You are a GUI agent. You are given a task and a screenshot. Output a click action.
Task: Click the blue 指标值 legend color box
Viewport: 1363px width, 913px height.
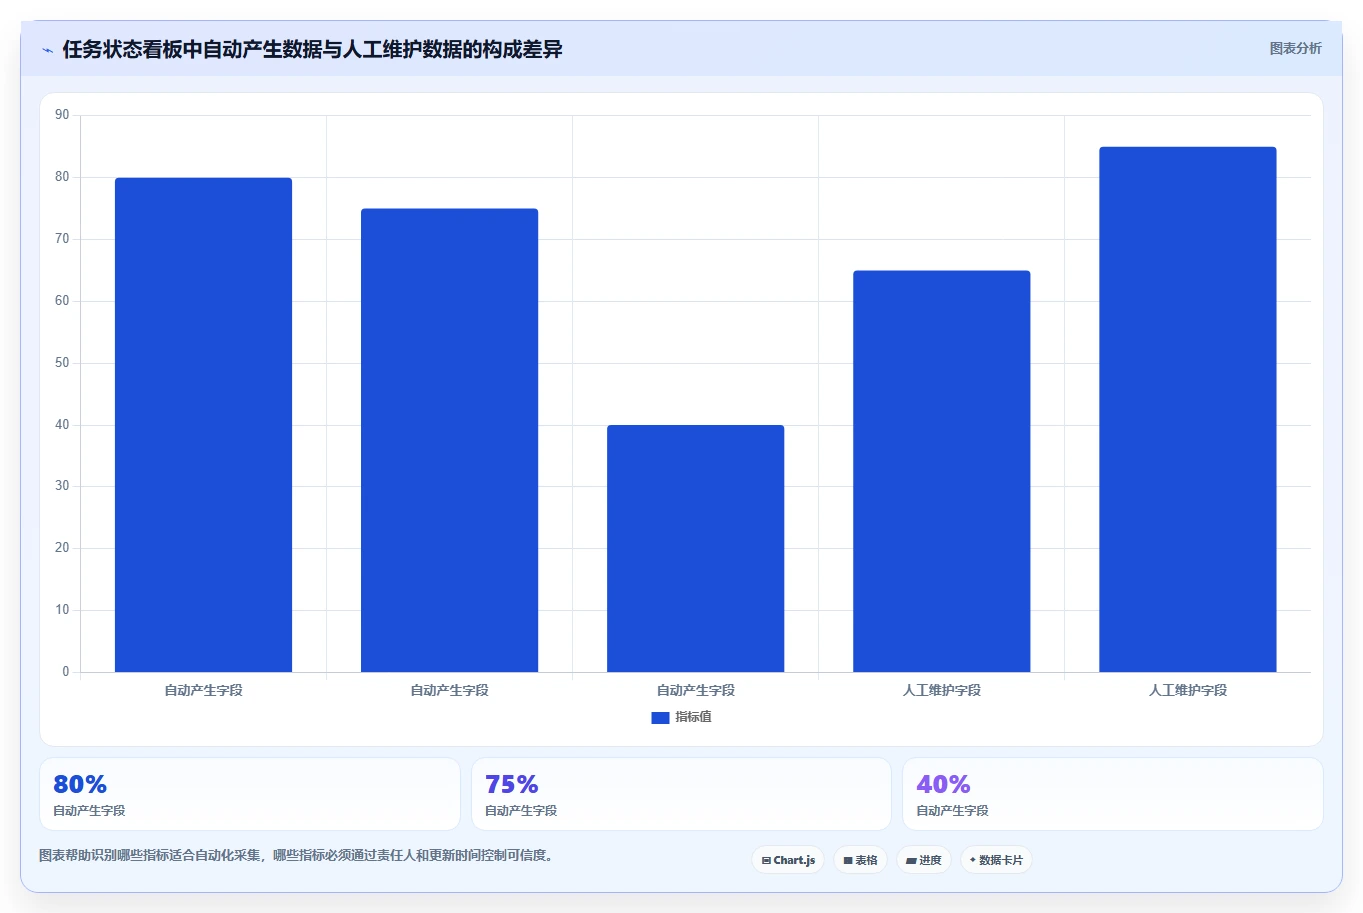(x=660, y=717)
